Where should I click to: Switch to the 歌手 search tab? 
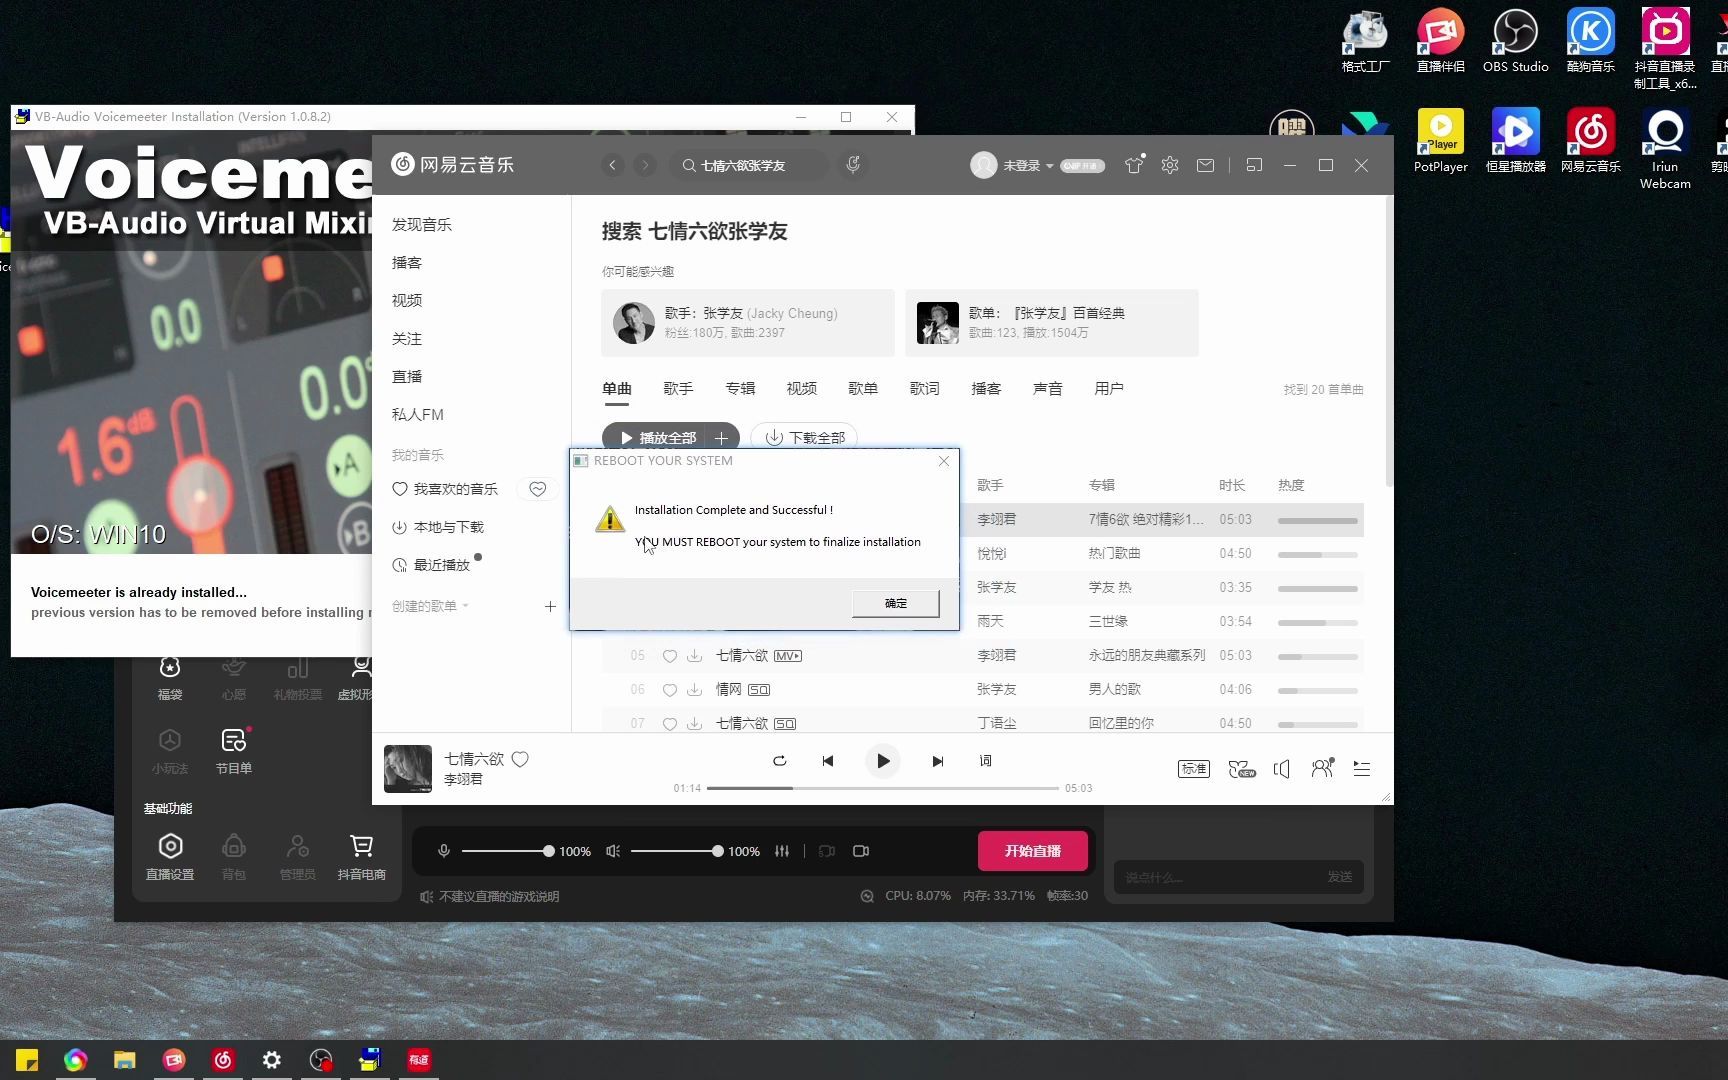(x=678, y=389)
